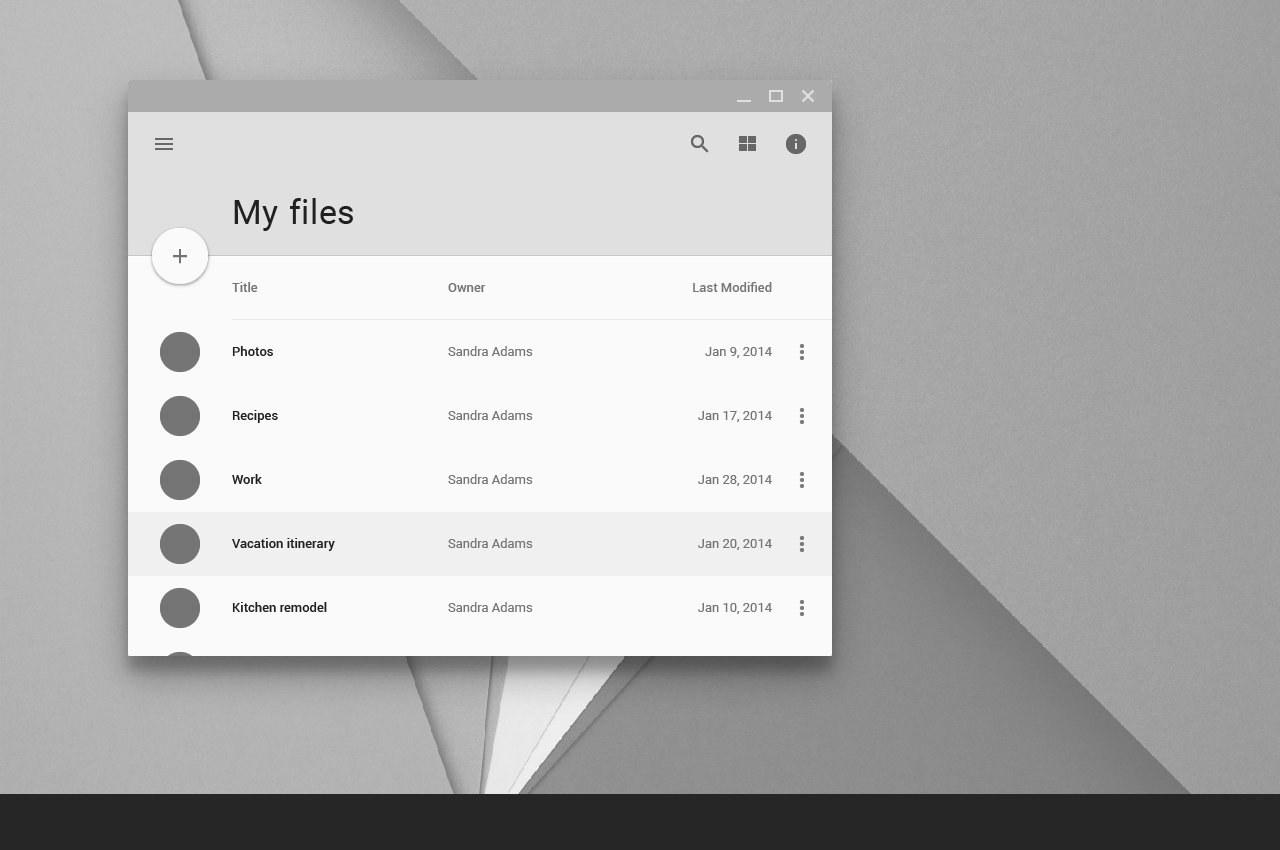Open three-dot menu for Vacation itinerary
Viewport: 1280px width, 850px height.
pyautogui.click(x=801, y=544)
